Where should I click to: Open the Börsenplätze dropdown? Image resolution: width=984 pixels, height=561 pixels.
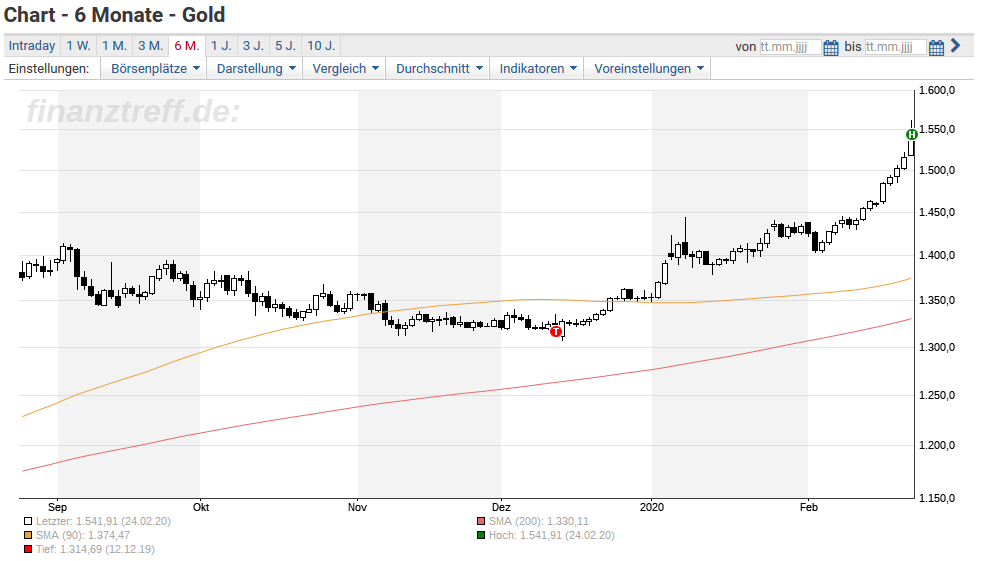click(x=155, y=68)
